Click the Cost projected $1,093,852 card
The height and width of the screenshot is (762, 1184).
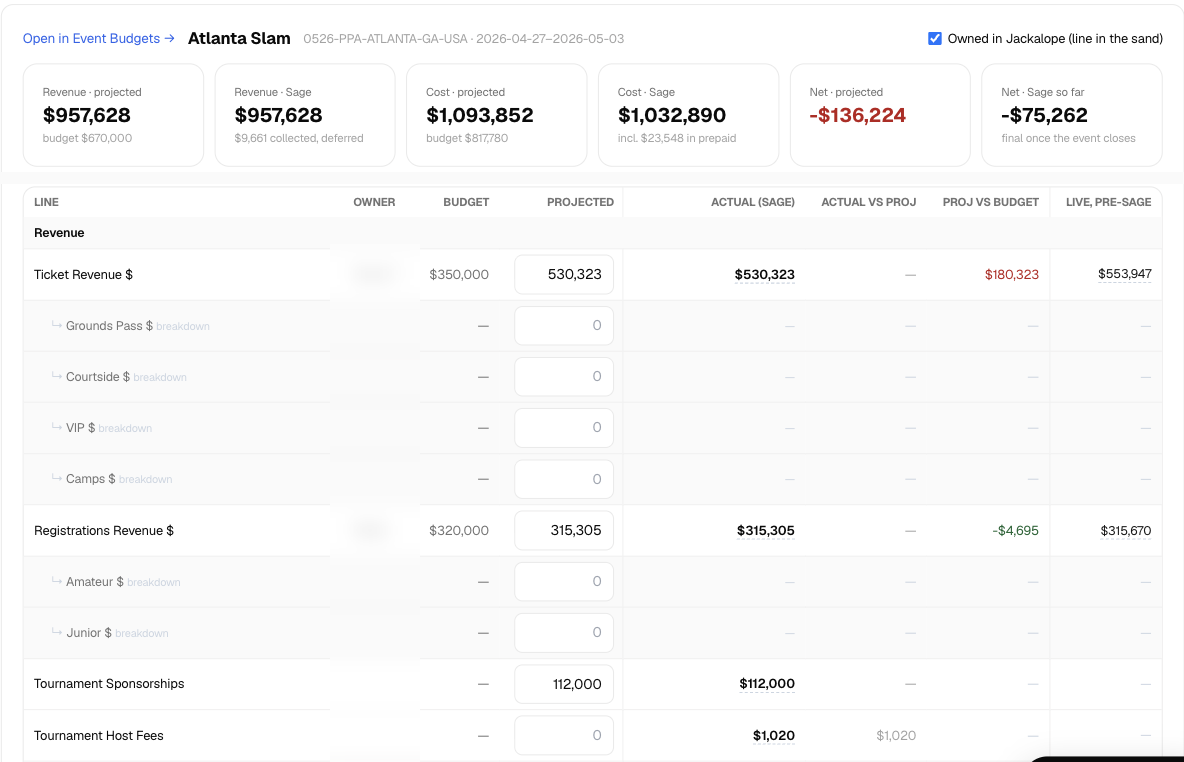point(497,115)
